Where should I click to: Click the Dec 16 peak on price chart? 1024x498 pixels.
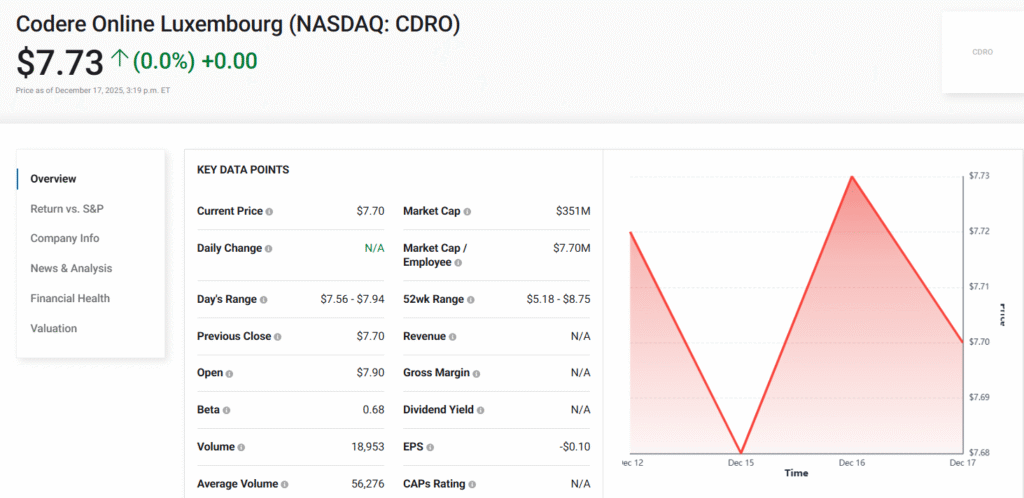[x=851, y=177]
